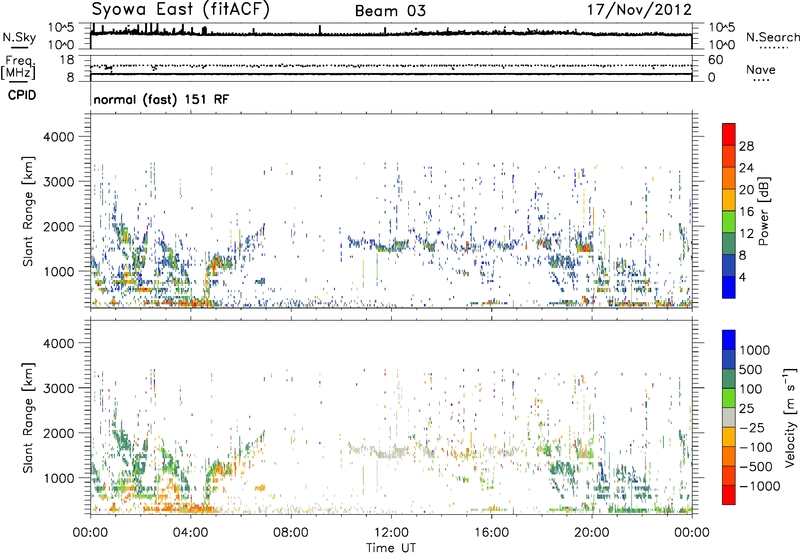This screenshot has height=554, width=800.
Task: Click the date '17/Nov/2012'
Action: pos(639,10)
